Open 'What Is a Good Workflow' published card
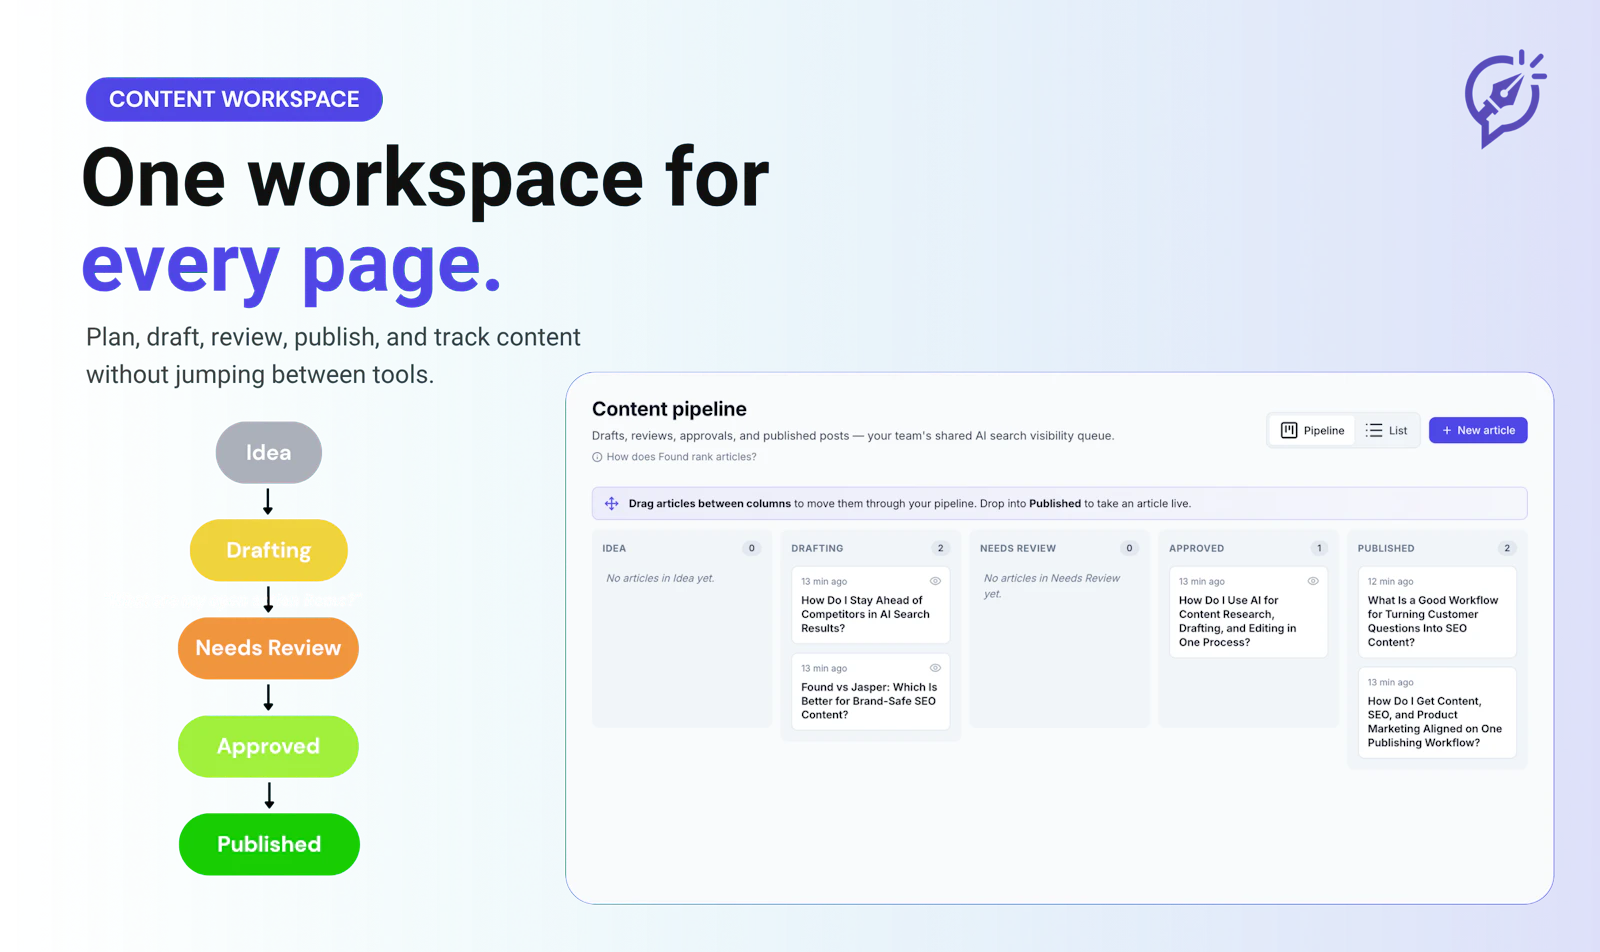The height and width of the screenshot is (952, 1600). tap(1437, 612)
